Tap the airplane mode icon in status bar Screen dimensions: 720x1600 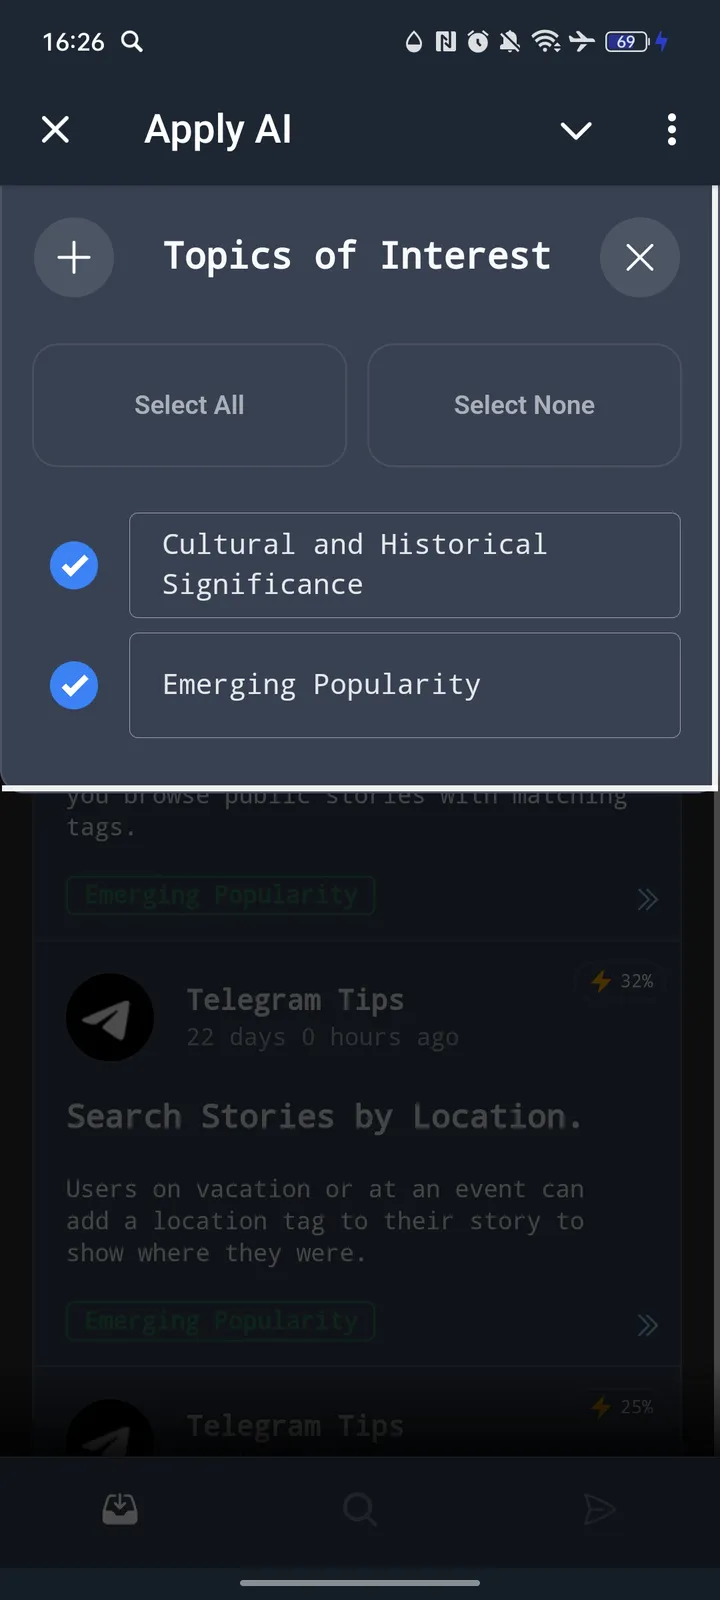(x=581, y=42)
